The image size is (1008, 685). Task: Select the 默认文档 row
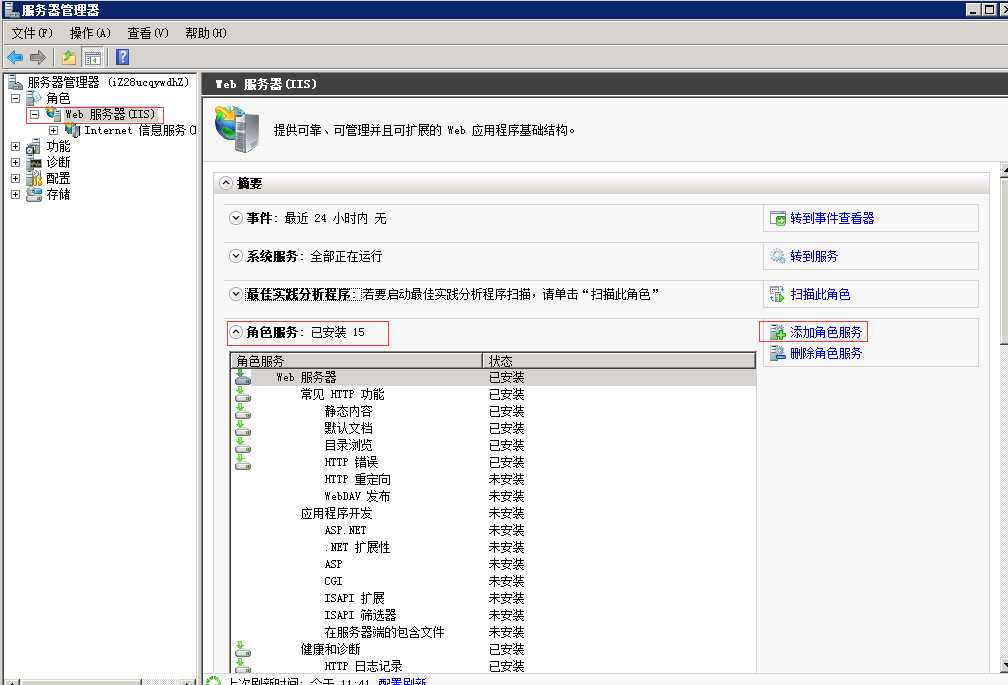492,428
